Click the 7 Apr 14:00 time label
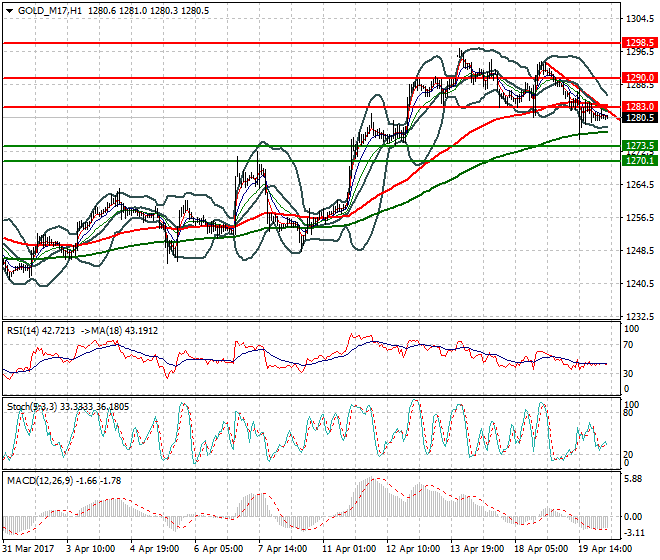This screenshot has width=660, height=560. [282, 549]
